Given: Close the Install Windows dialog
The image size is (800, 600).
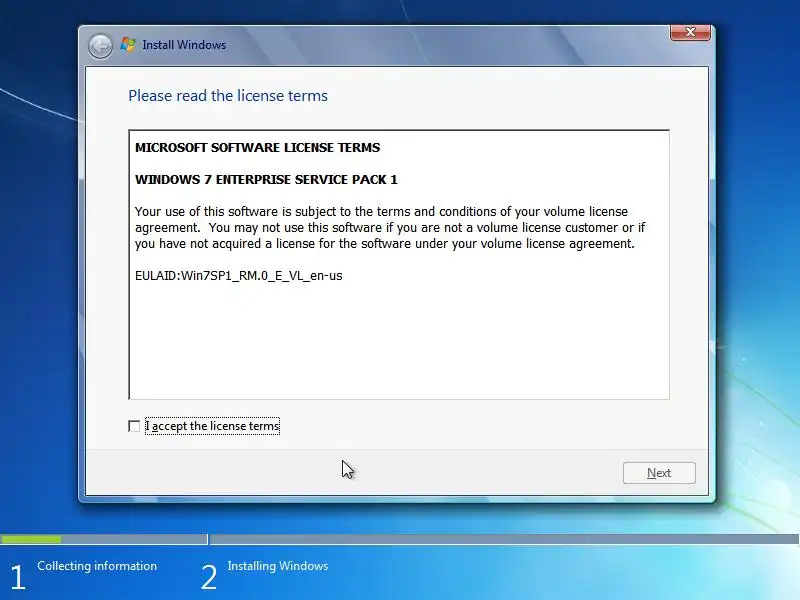Looking at the screenshot, I should point(690,32).
